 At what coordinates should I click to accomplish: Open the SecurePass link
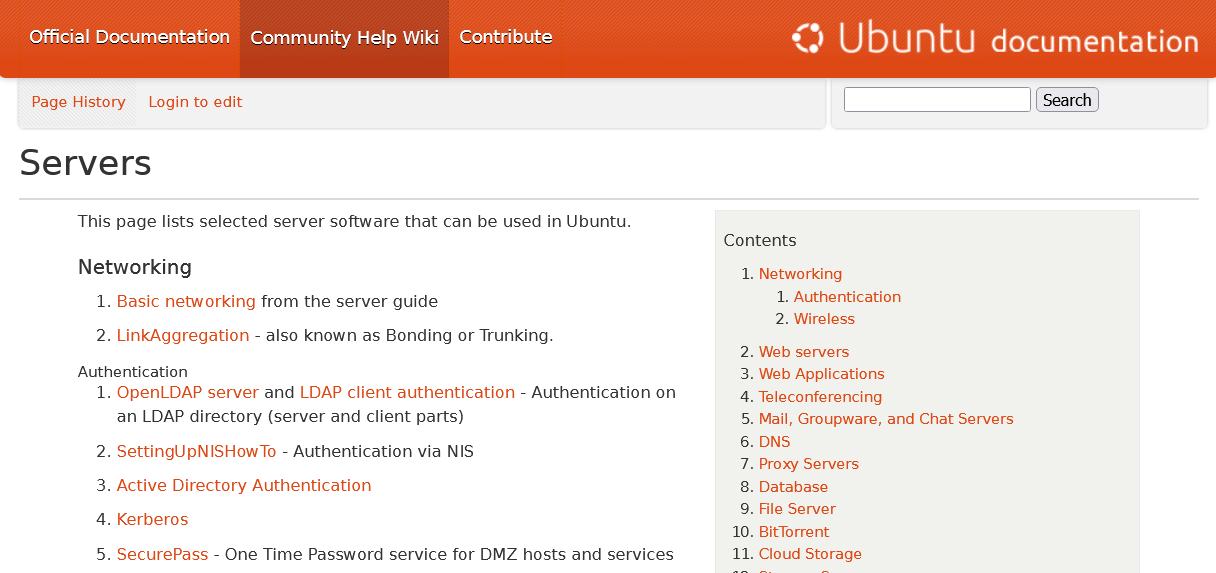click(162, 554)
